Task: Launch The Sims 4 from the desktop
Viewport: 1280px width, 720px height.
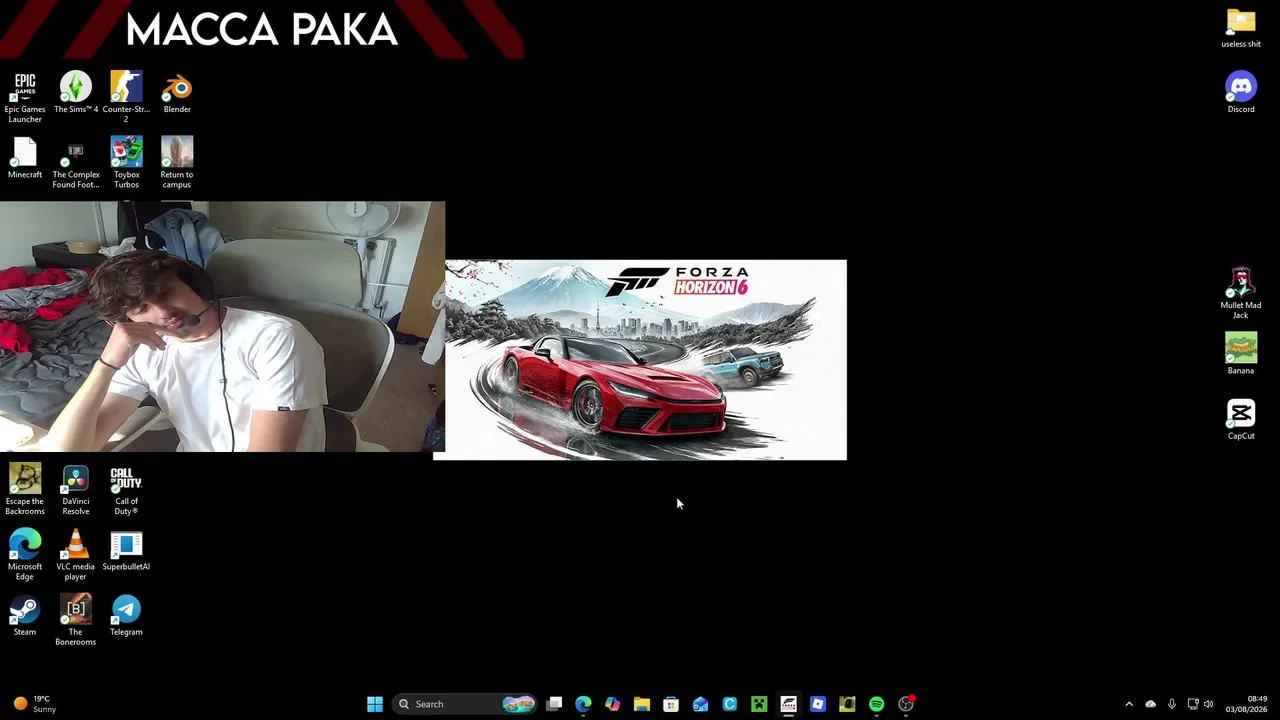Action: 76,93
